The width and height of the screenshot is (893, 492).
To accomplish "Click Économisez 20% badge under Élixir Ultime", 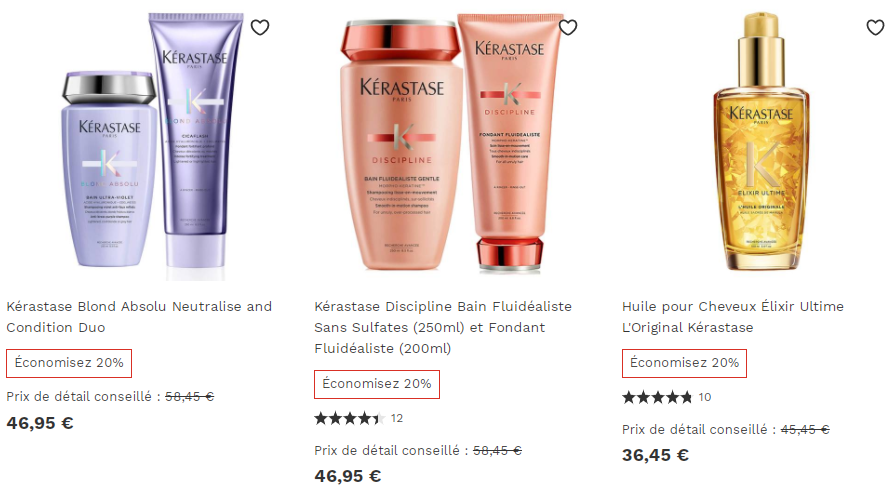I will coord(685,363).
